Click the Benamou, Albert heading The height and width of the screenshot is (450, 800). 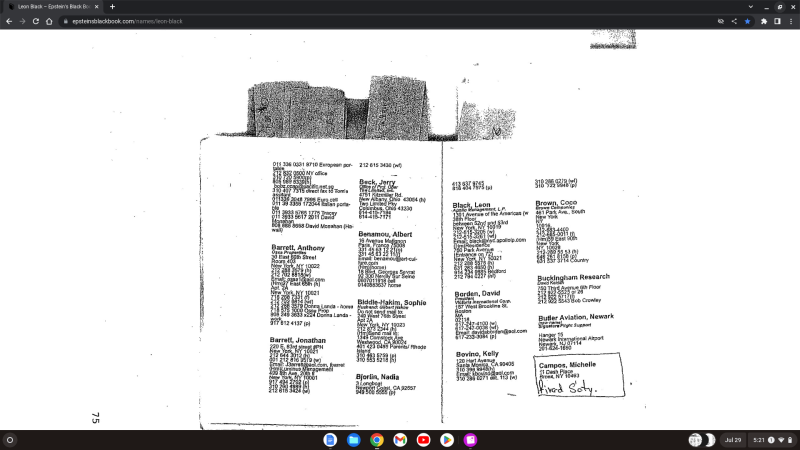pyautogui.click(x=385, y=234)
